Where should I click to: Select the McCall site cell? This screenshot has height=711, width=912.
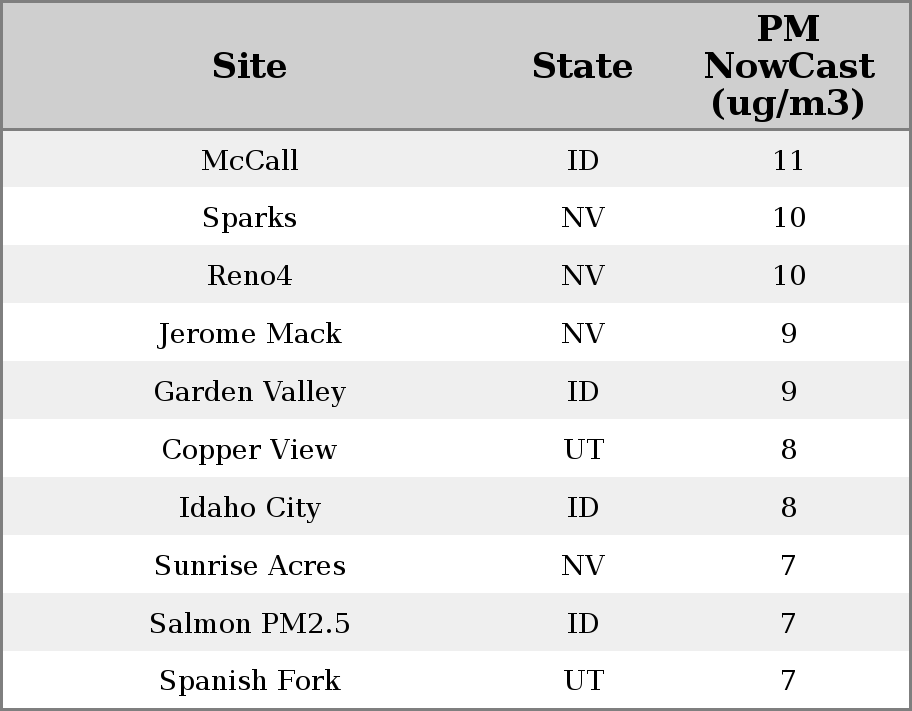(249, 160)
